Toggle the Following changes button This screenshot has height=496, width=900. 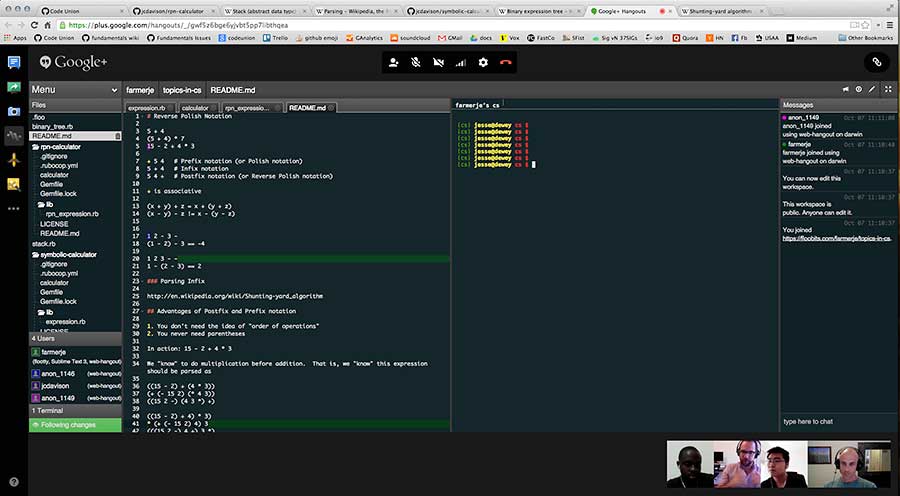pyautogui.click(x=75, y=425)
